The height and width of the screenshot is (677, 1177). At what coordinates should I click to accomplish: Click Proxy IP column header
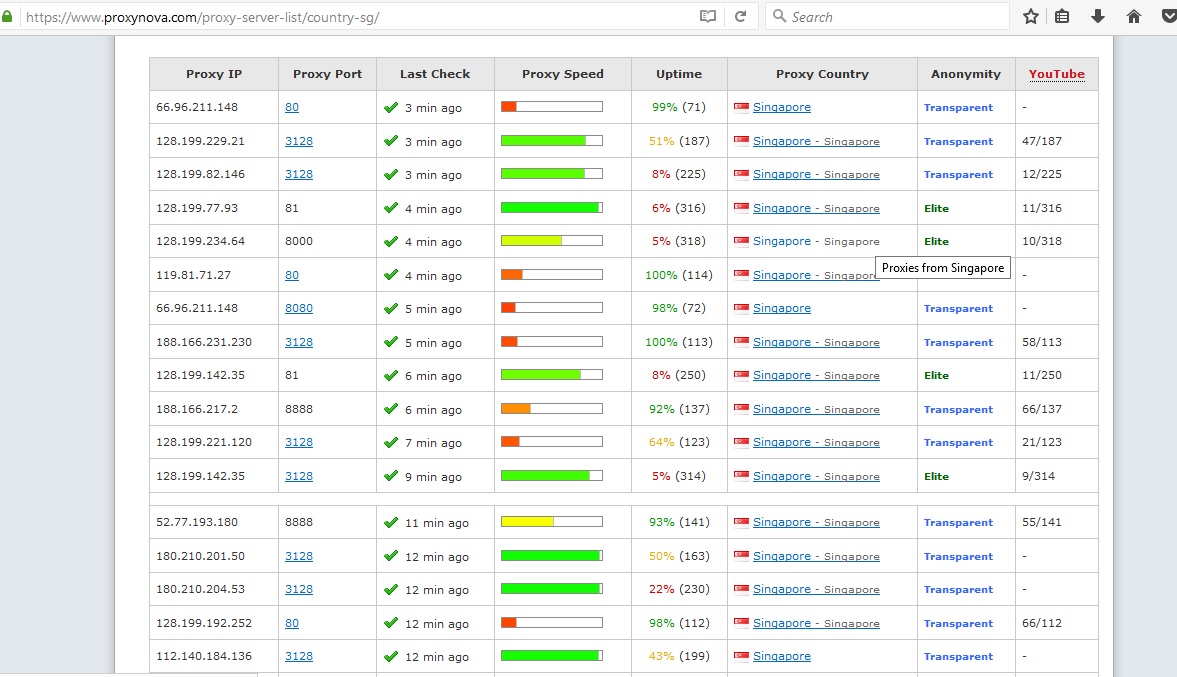[x=214, y=74]
